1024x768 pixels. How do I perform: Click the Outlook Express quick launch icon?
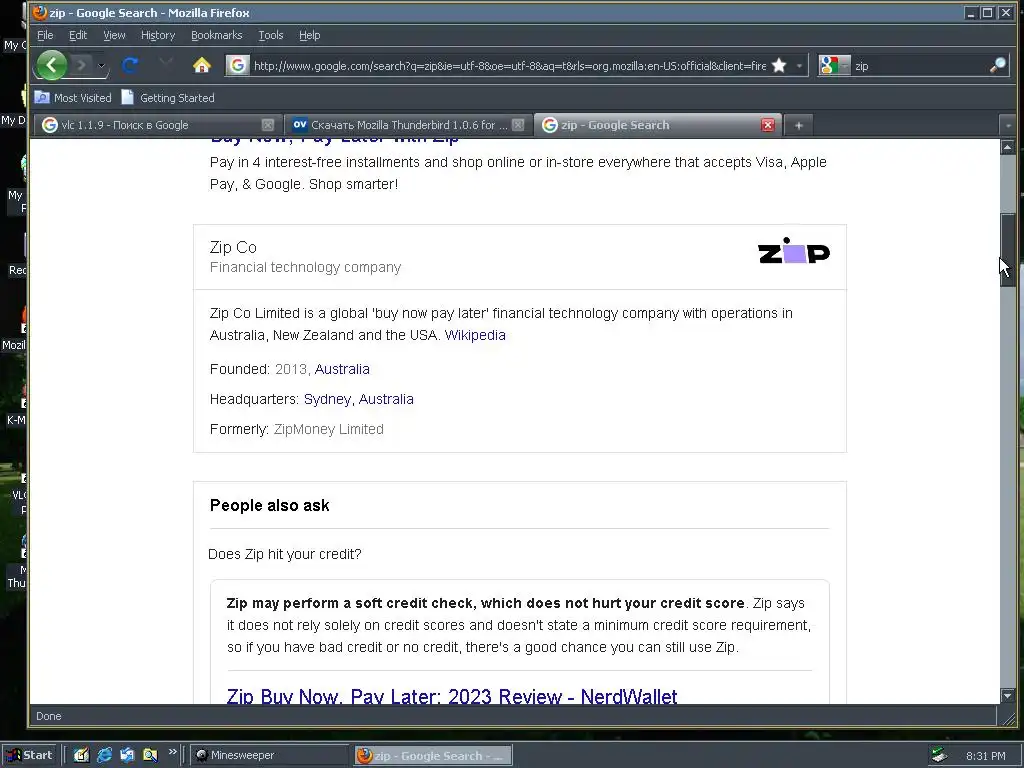point(127,755)
